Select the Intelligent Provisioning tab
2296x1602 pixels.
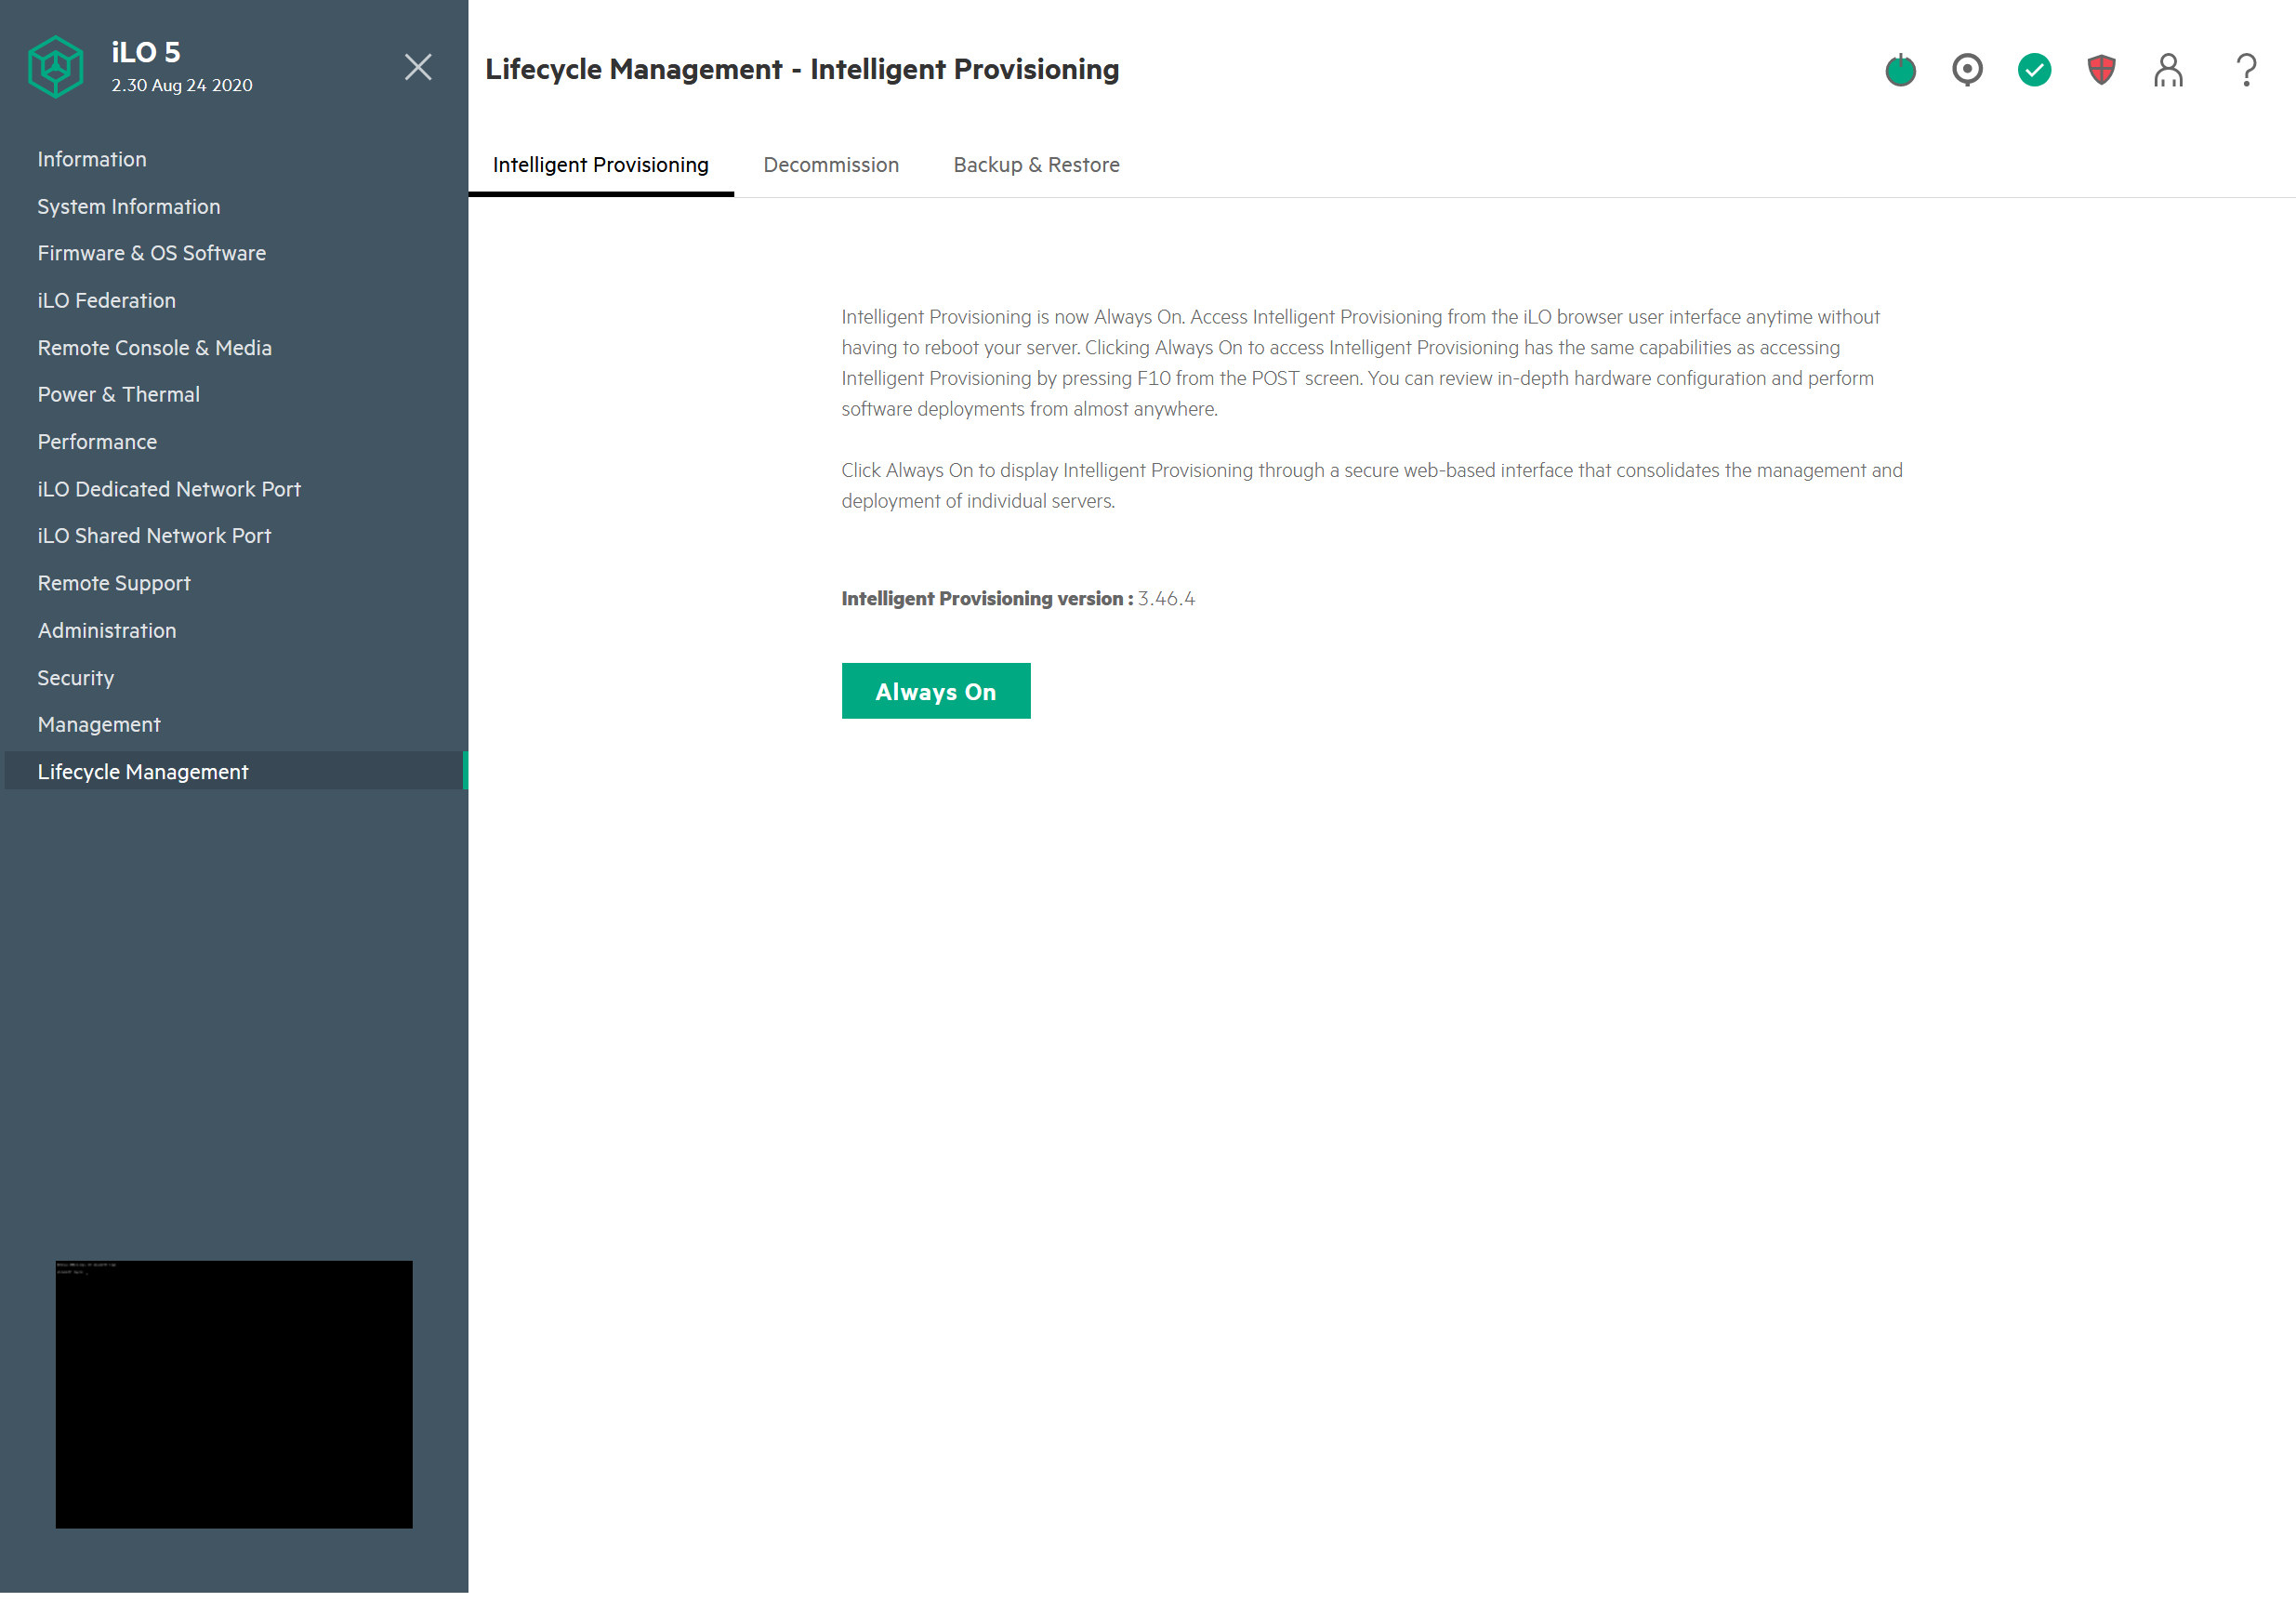coord(600,165)
